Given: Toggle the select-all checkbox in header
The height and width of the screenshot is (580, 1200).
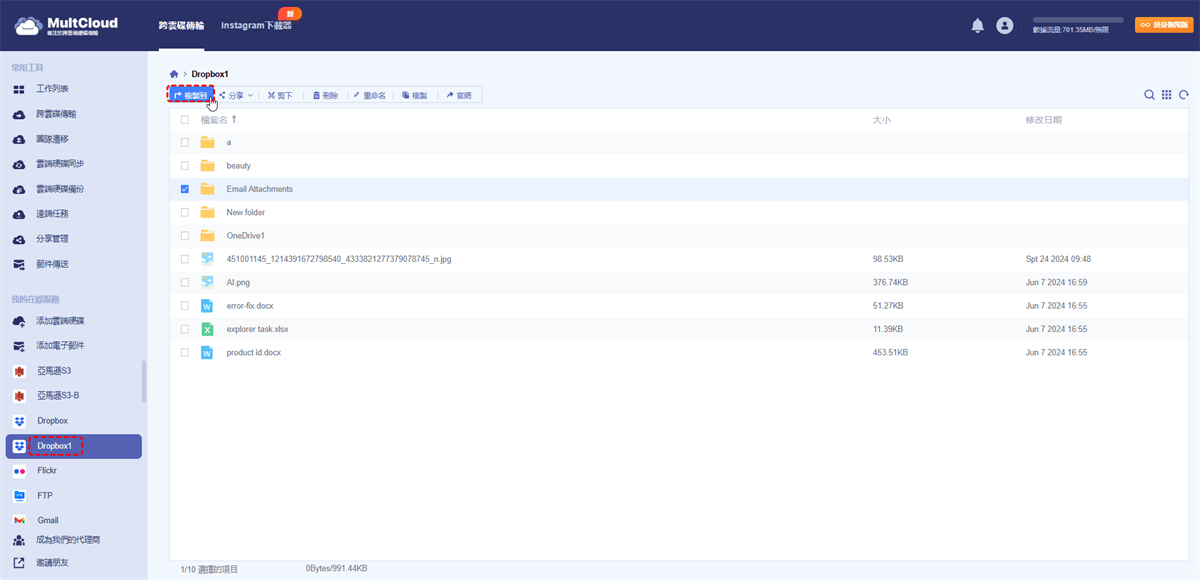Looking at the screenshot, I should 185,119.
